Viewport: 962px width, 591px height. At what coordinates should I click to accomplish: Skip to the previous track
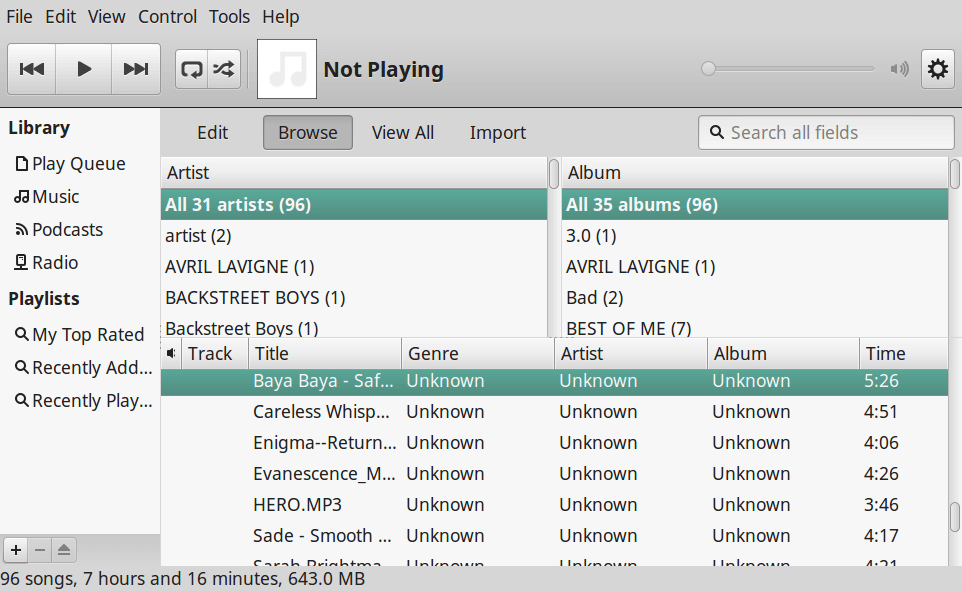pyautogui.click(x=32, y=69)
